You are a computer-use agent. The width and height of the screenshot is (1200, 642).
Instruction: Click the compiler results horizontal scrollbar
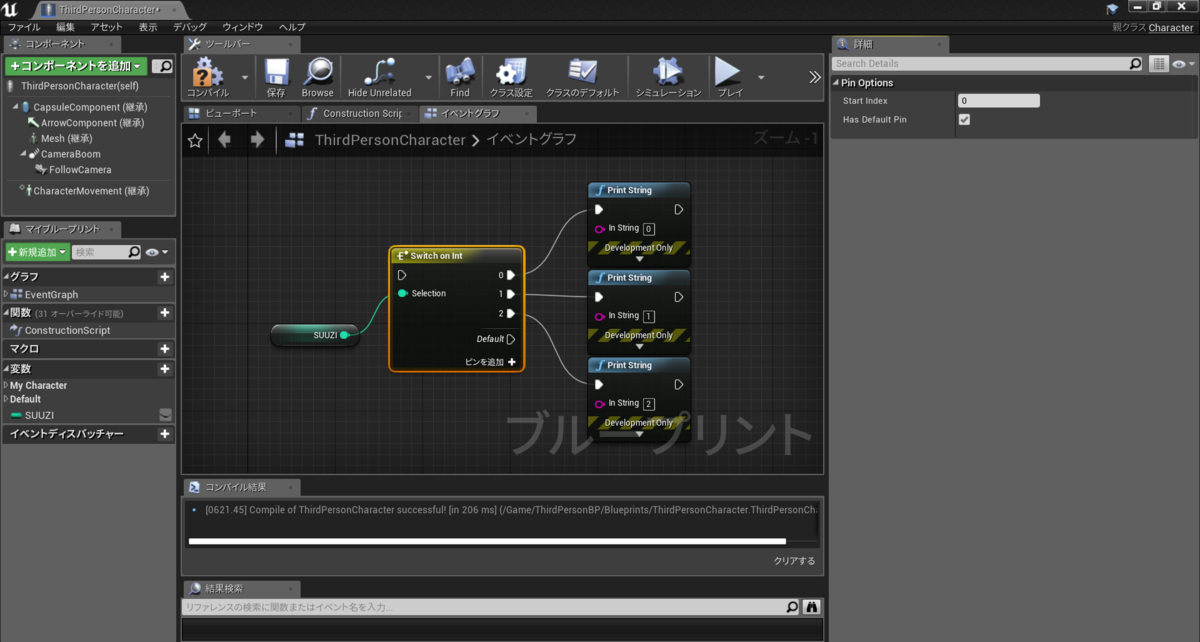coord(487,541)
